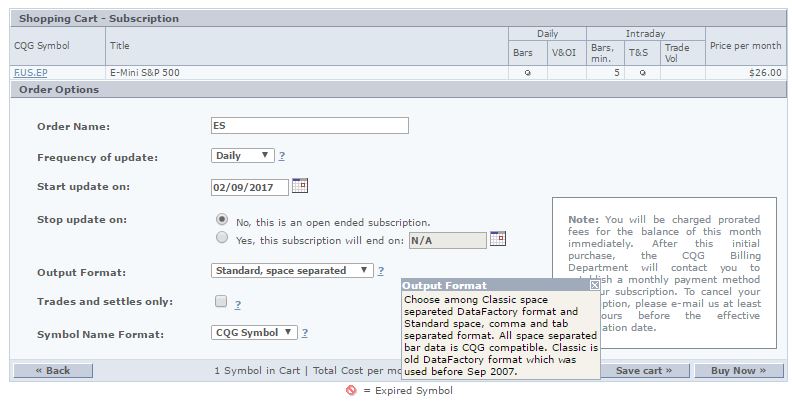Click the E-Mini S&P 500 title cell
The width and height of the screenshot is (792, 412).
pos(307,73)
